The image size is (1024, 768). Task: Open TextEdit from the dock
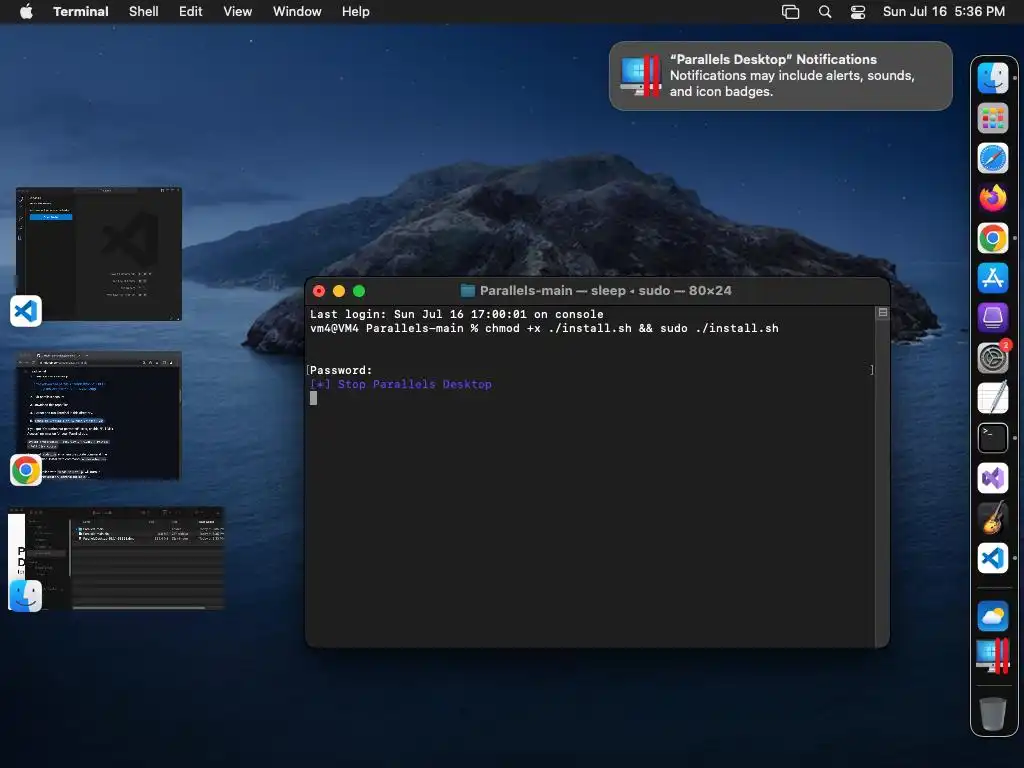point(993,398)
